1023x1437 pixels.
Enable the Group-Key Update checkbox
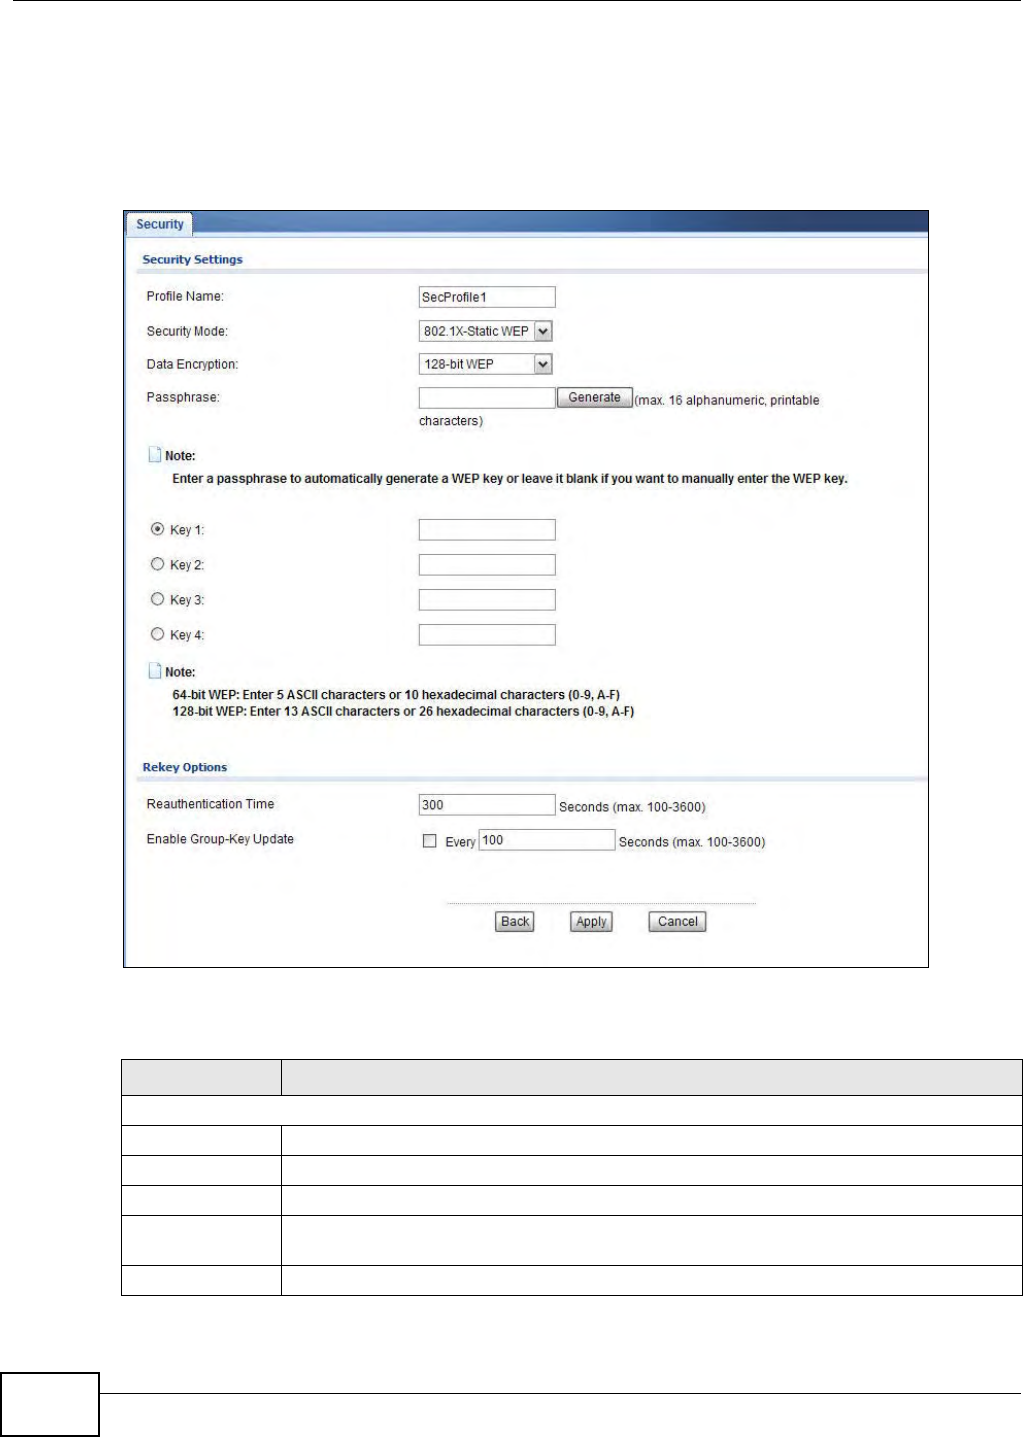click(x=429, y=841)
